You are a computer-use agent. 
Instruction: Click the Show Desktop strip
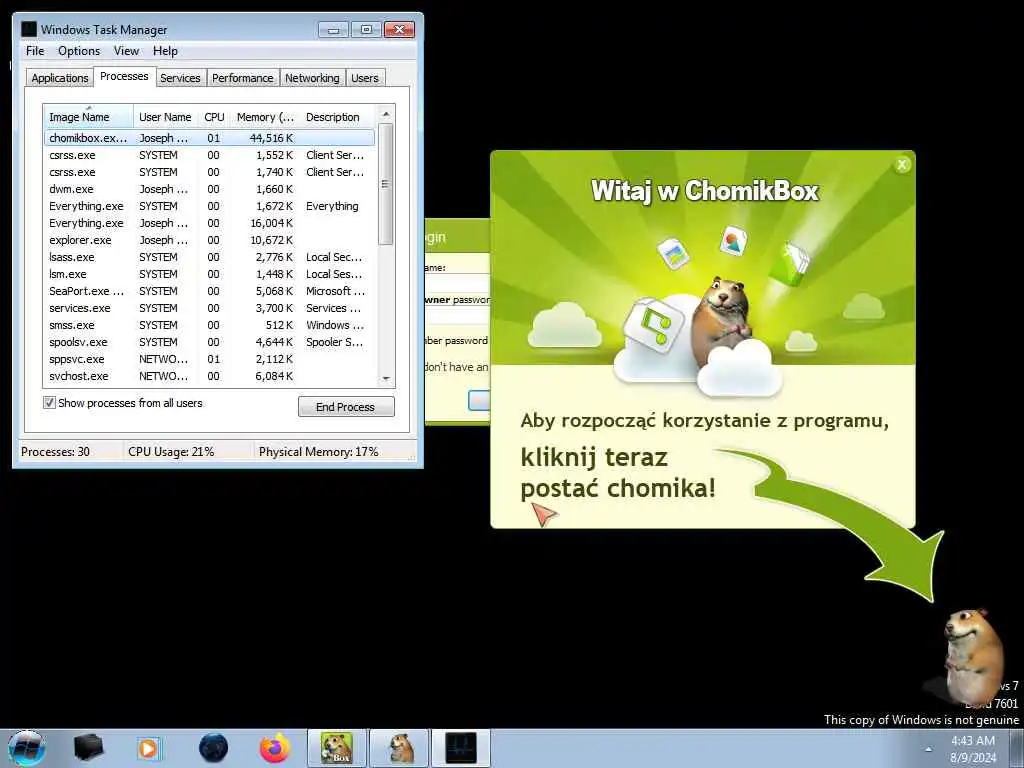pyautogui.click(x=1016, y=748)
